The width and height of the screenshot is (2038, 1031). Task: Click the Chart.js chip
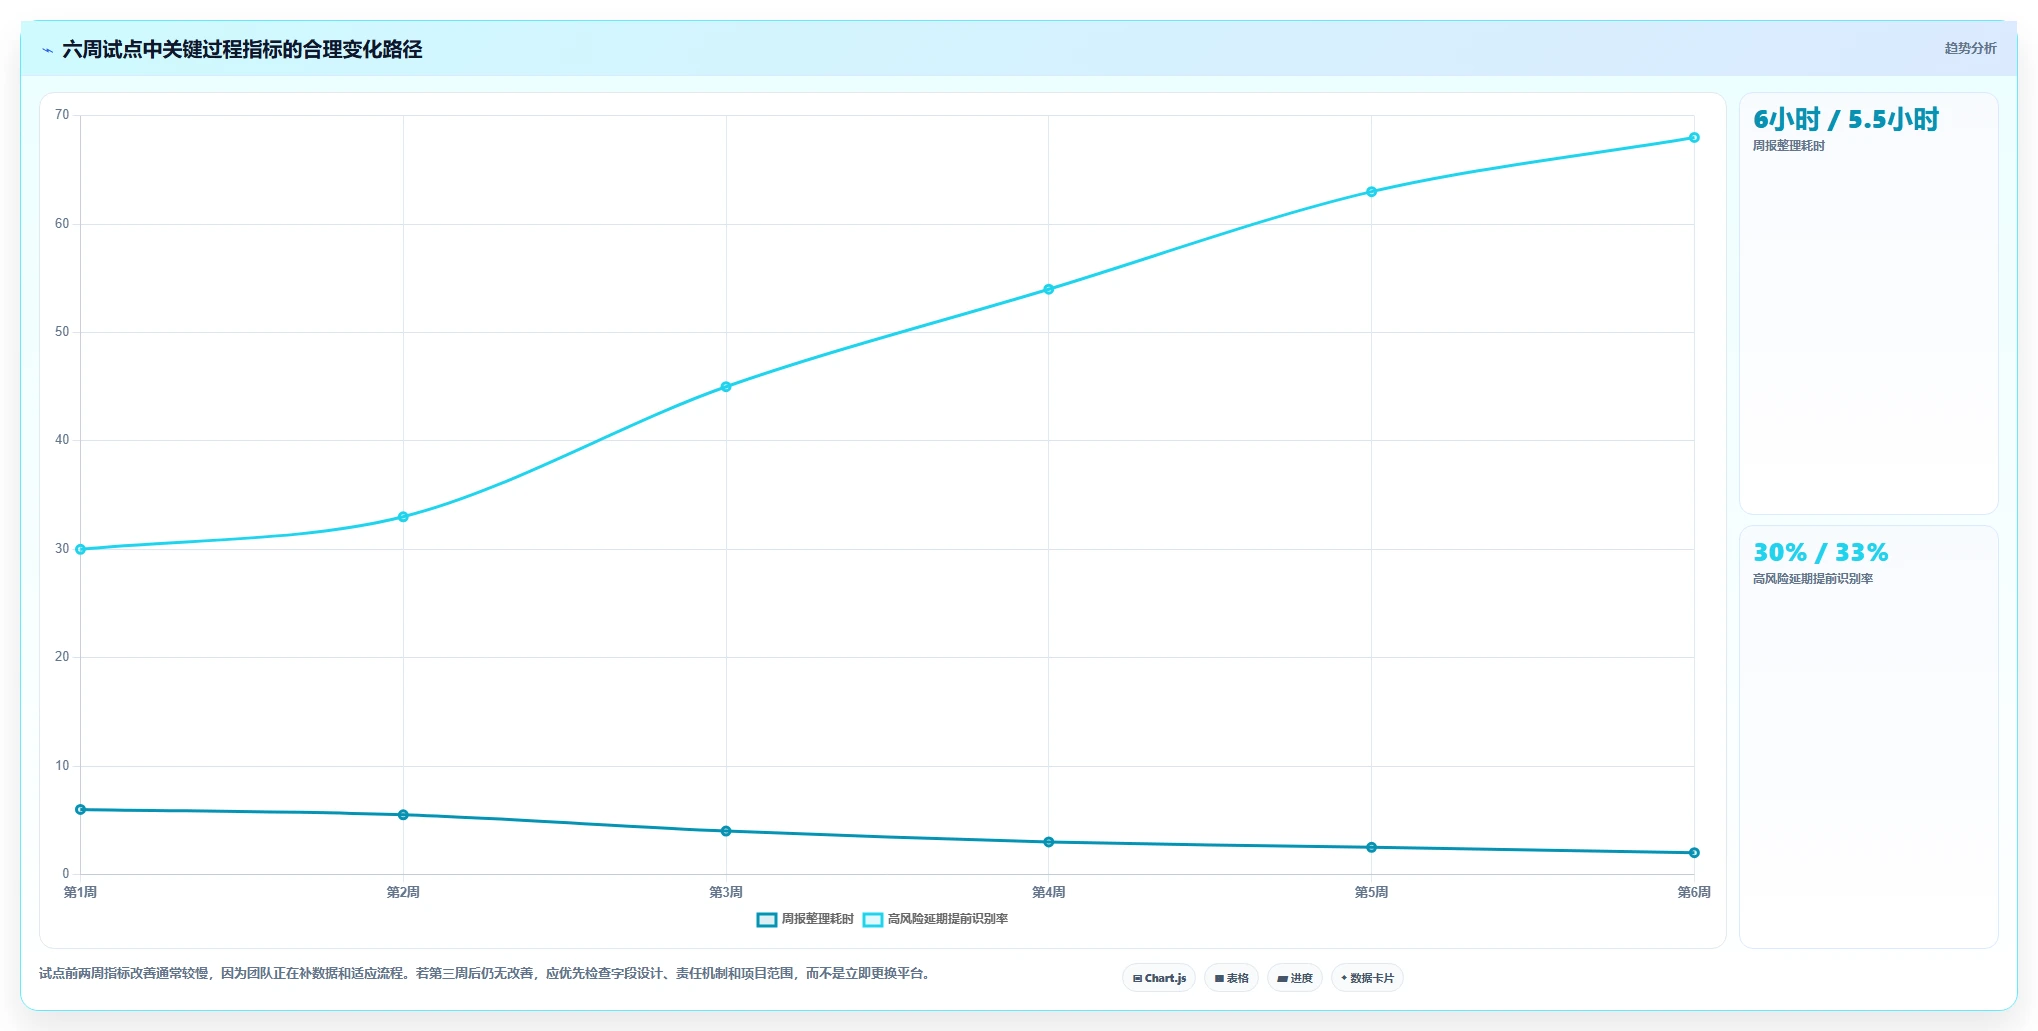tap(1159, 978)
